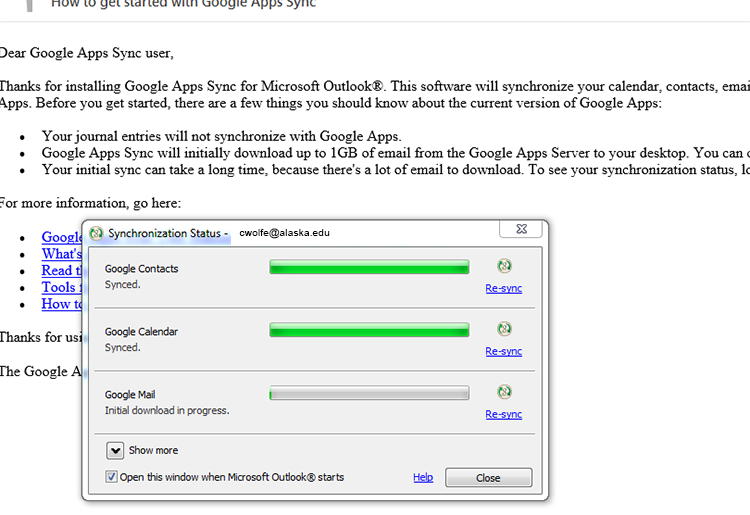The image size is (750, 515).
Task: Re-sync Google Contacts via its link
Action: point(504,289)
